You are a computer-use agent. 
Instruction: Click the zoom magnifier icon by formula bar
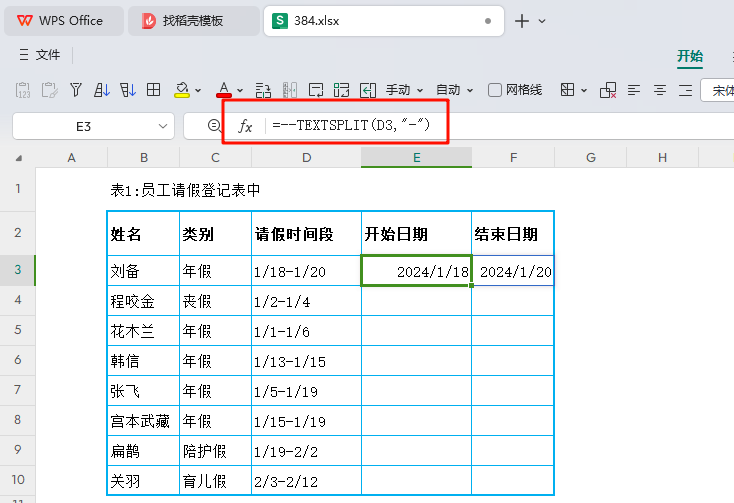(x=214, y=125)
